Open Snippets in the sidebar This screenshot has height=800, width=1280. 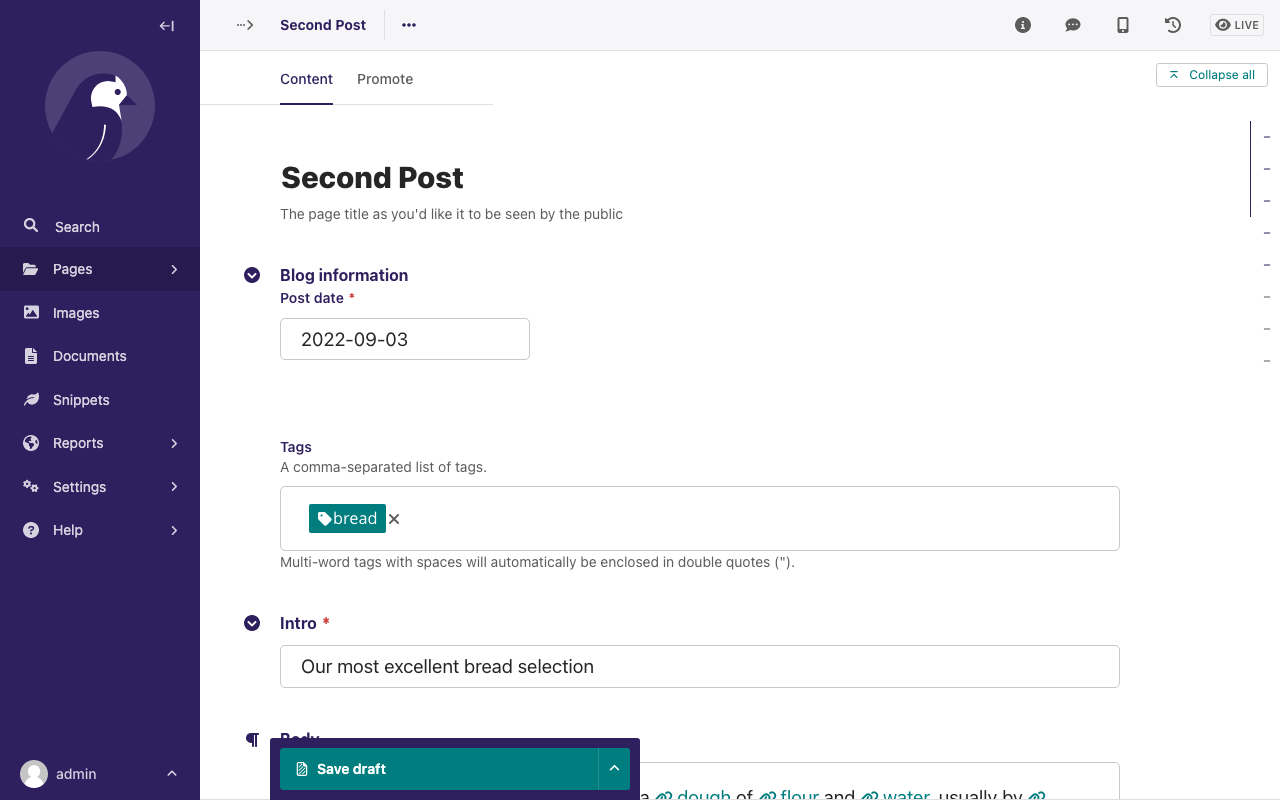(100, 400)
